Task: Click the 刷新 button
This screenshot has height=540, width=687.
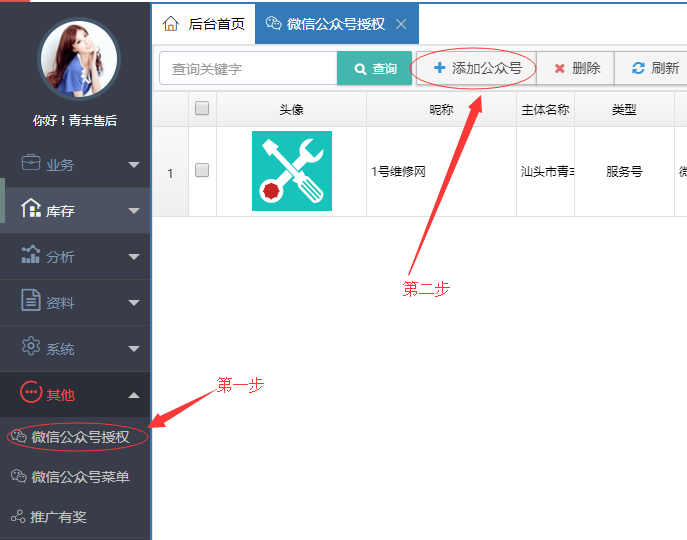Action: coord(651,68)
